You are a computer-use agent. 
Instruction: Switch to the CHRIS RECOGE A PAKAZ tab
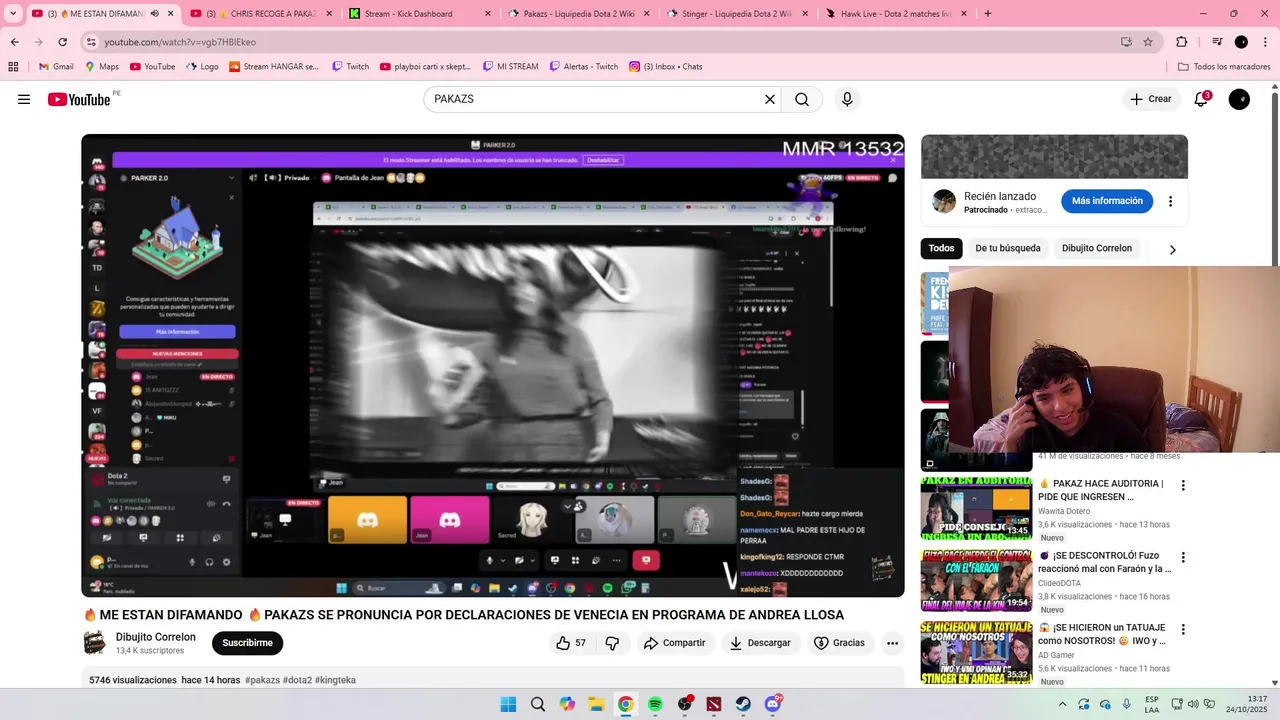coord(262,14)
